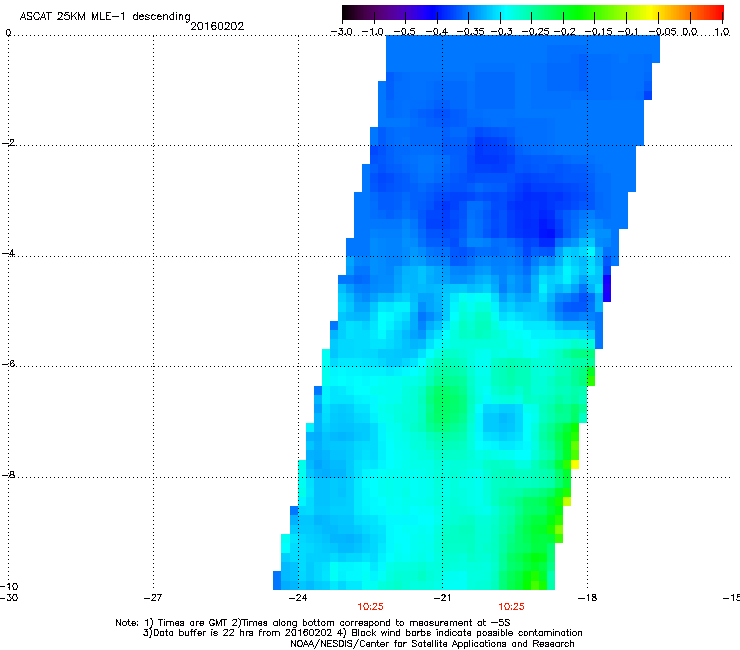This screenshot has height=650, width=740.
Task: Click the color bar label -0.15
Action: point(598,32)
